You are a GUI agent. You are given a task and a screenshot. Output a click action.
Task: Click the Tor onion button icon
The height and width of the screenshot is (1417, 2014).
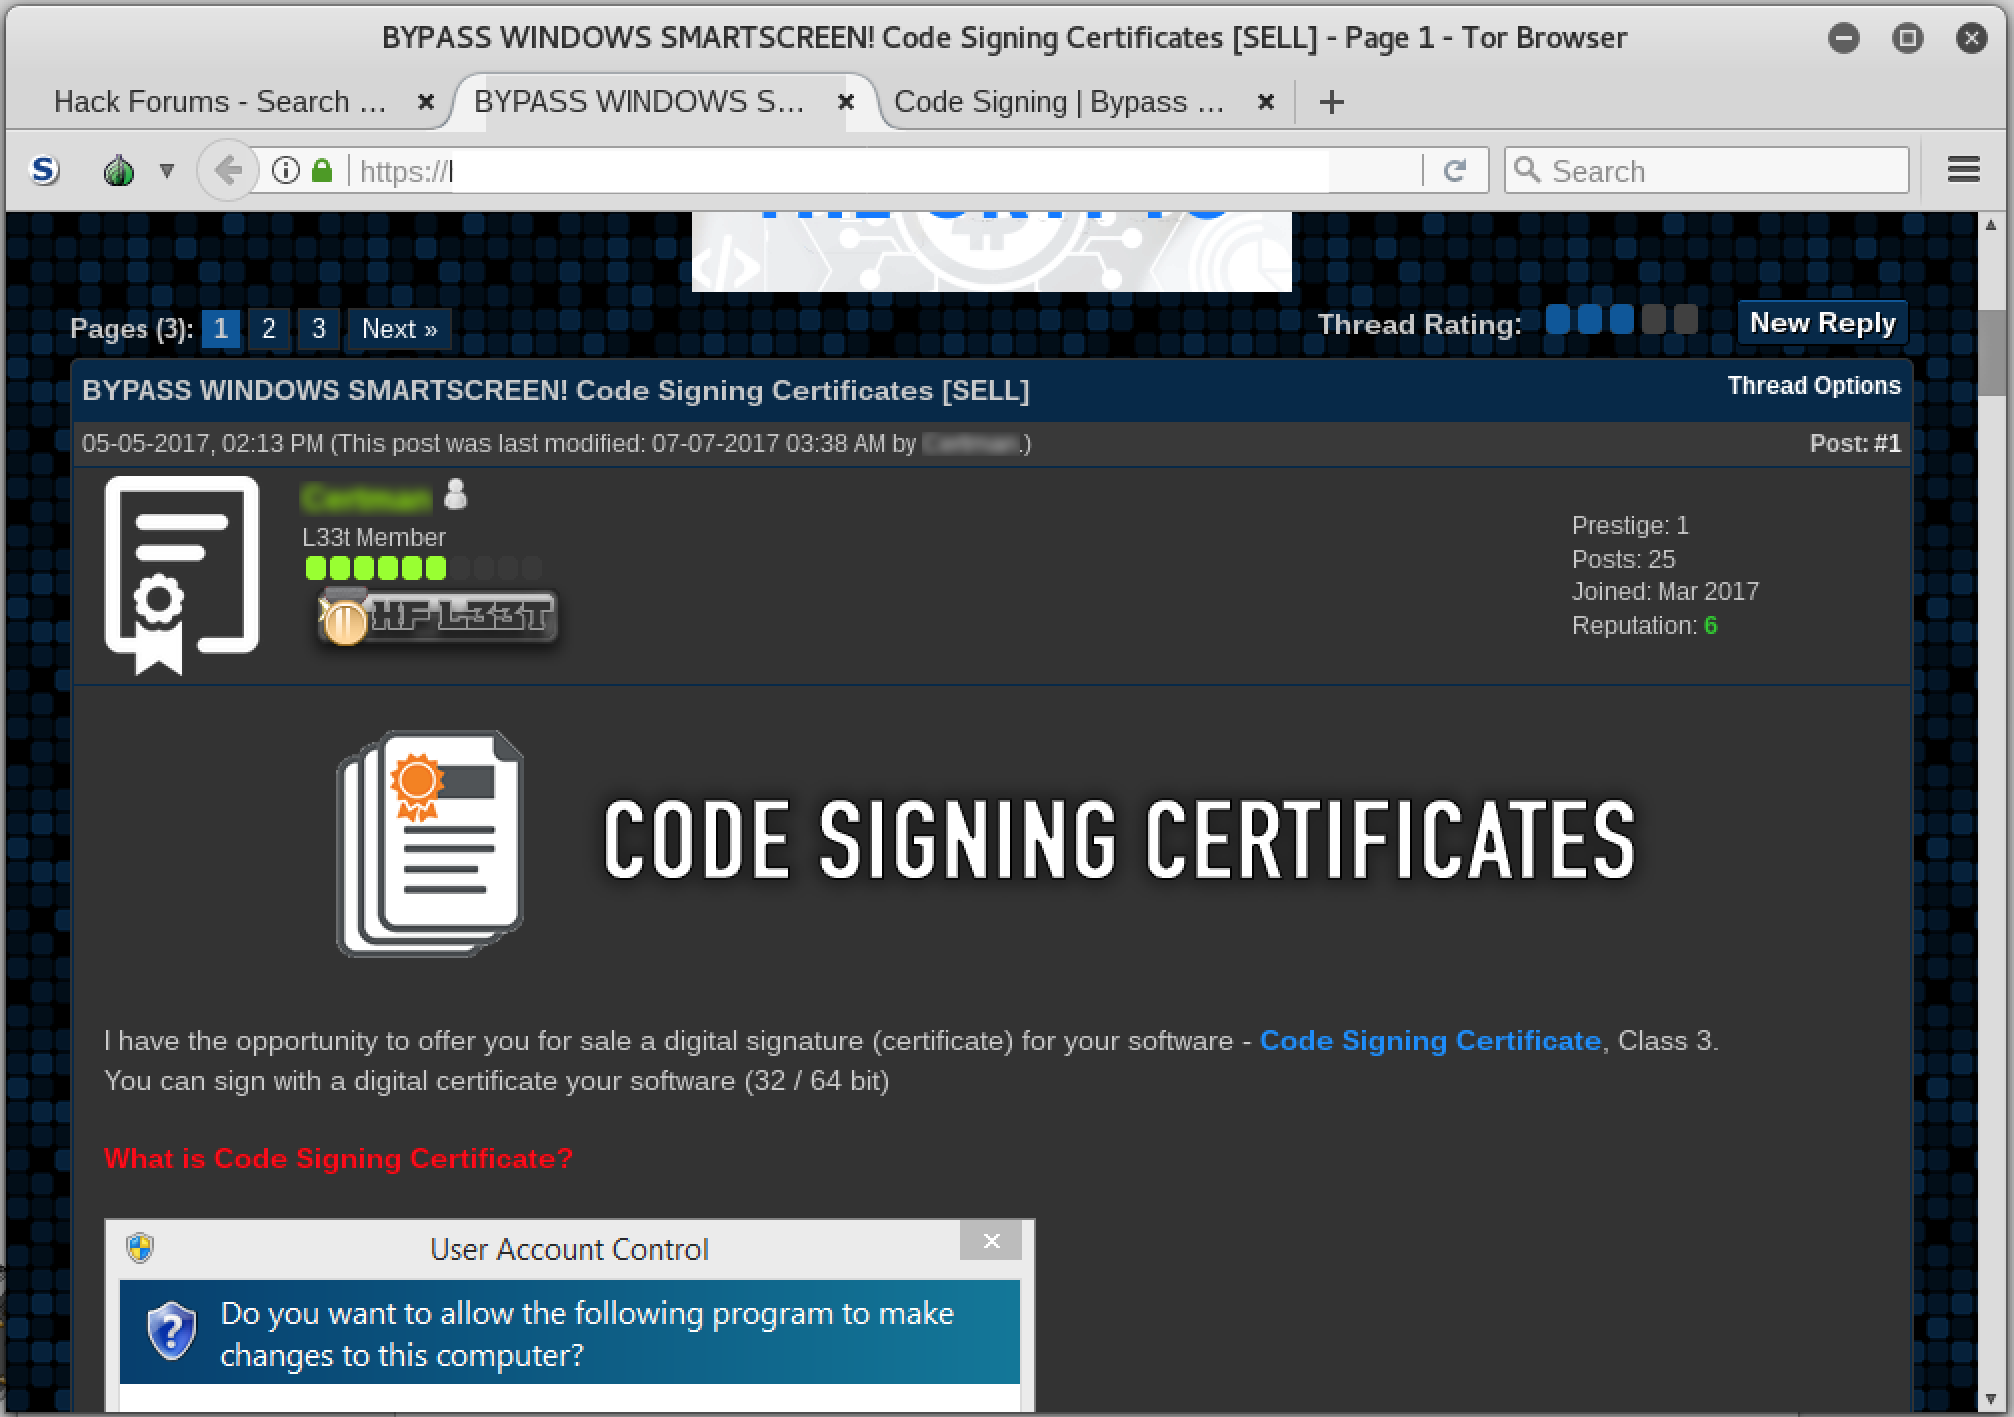[x=119, y=171]
